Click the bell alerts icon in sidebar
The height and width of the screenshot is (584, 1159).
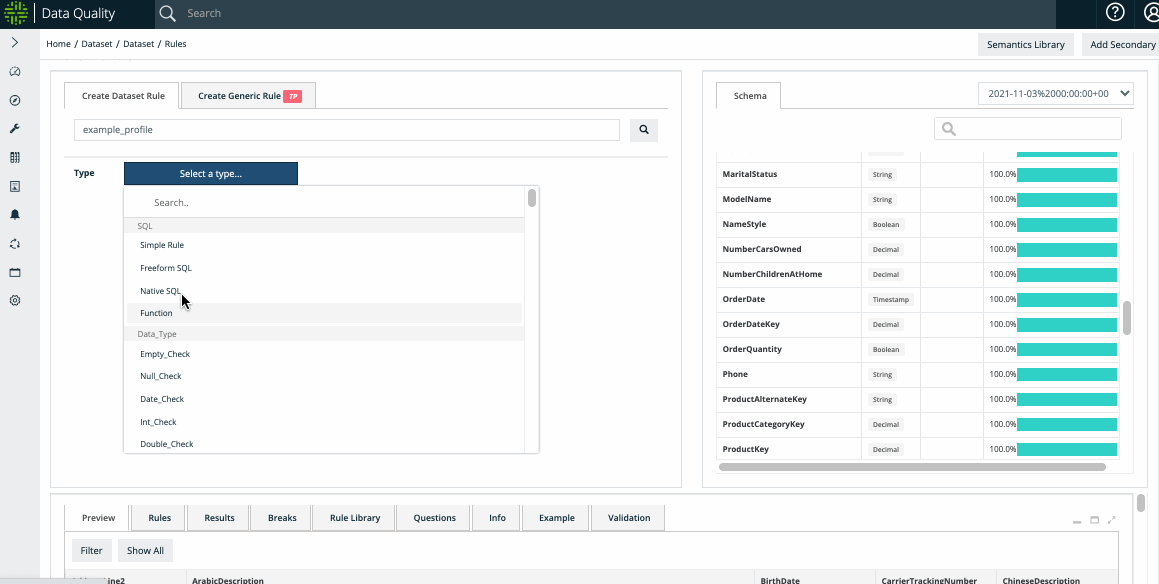pos(15,215)
